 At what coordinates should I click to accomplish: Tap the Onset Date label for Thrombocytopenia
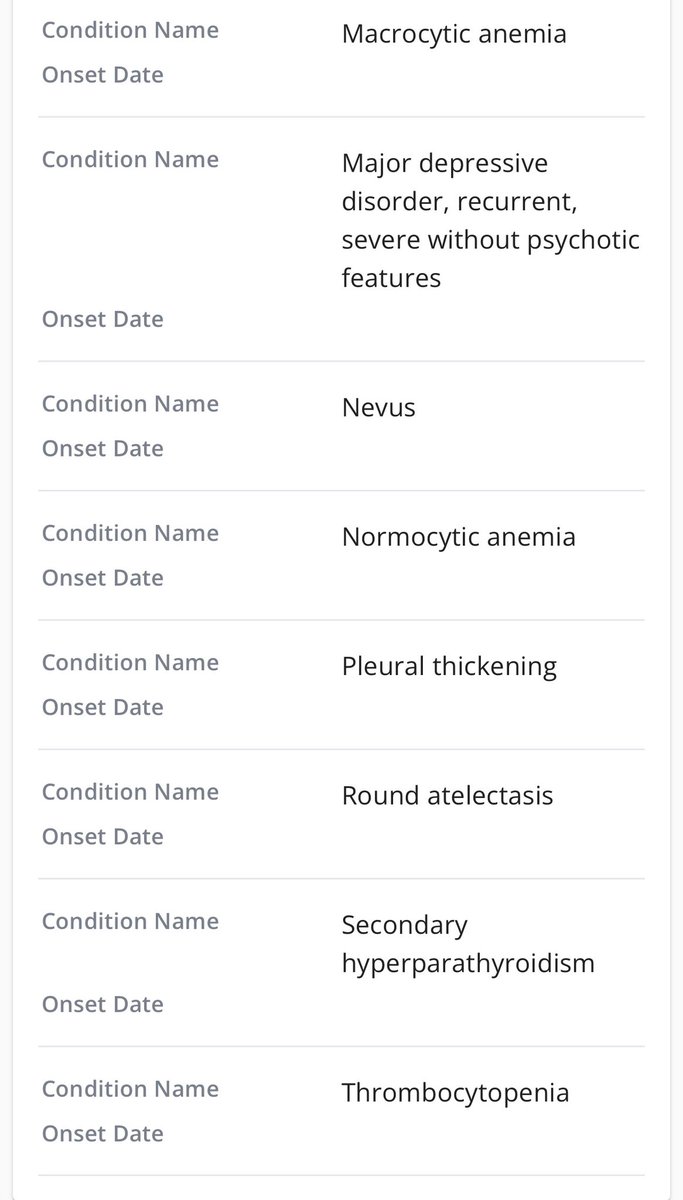point(102,1133)
